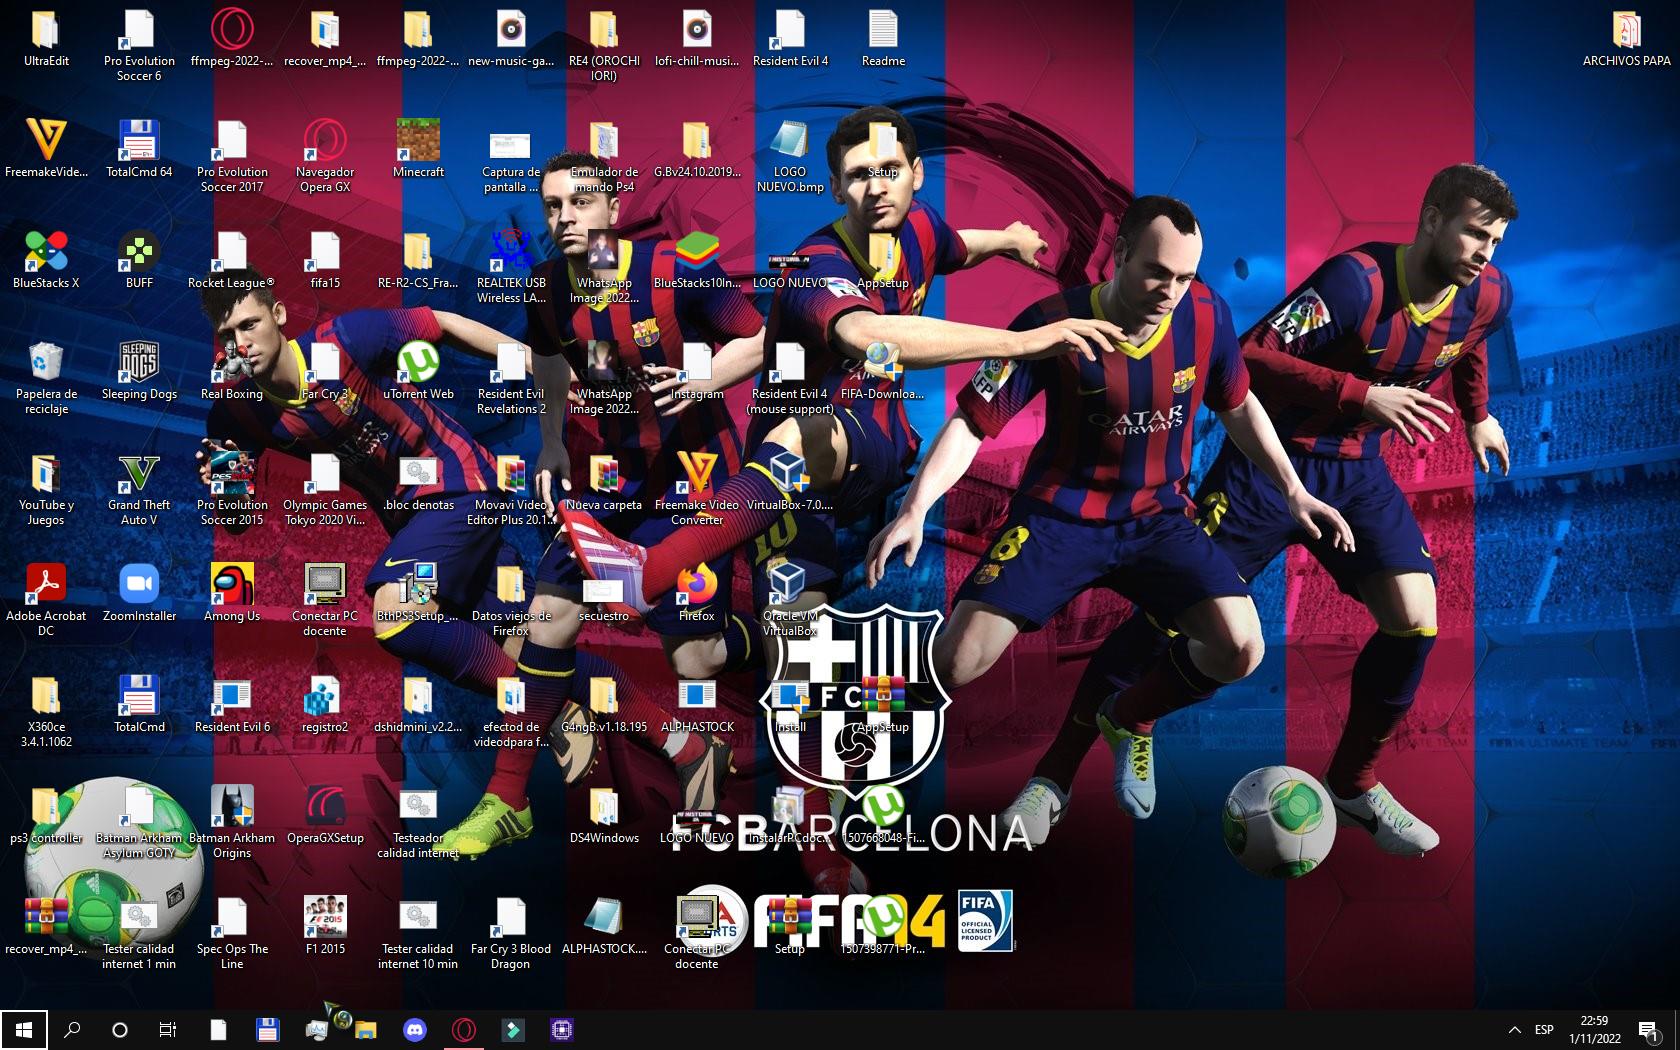Click the Opera GX taskbar button

463,1029
